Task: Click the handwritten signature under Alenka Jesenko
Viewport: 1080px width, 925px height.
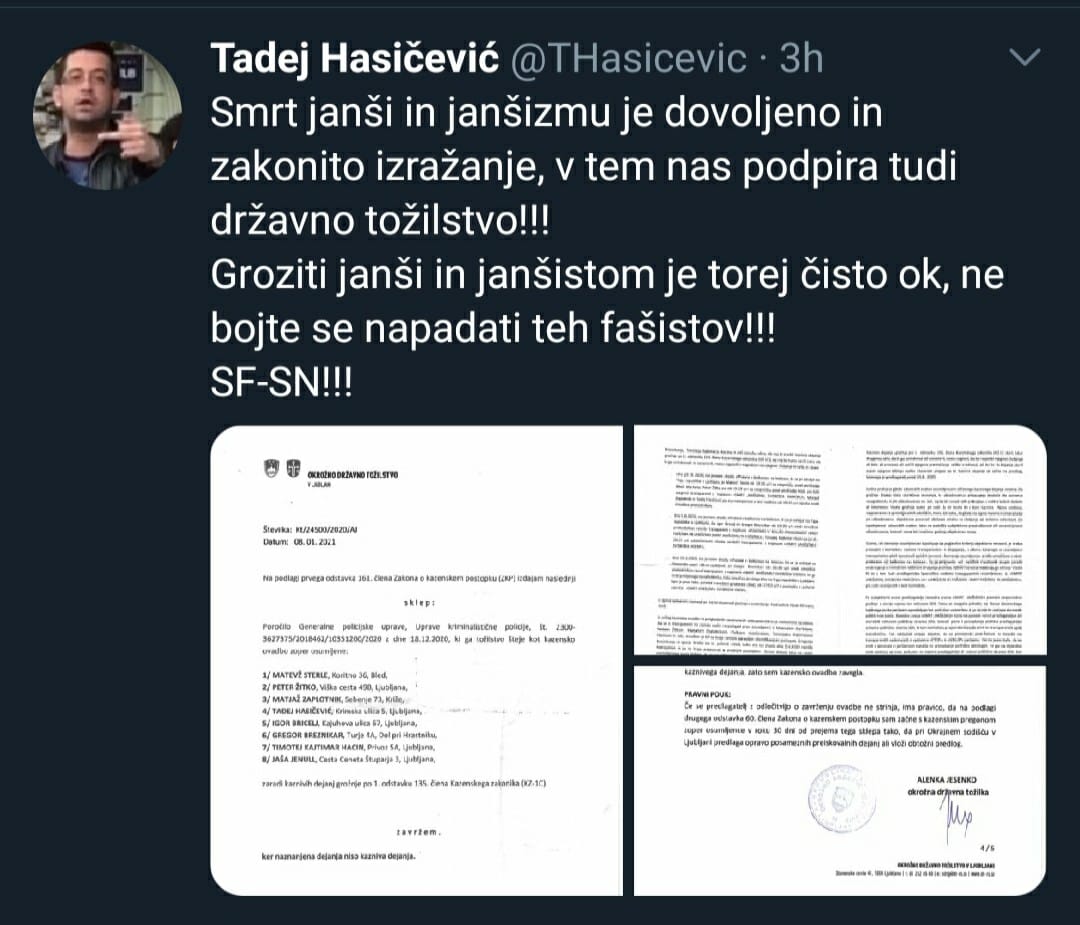Action: (959, 818)
